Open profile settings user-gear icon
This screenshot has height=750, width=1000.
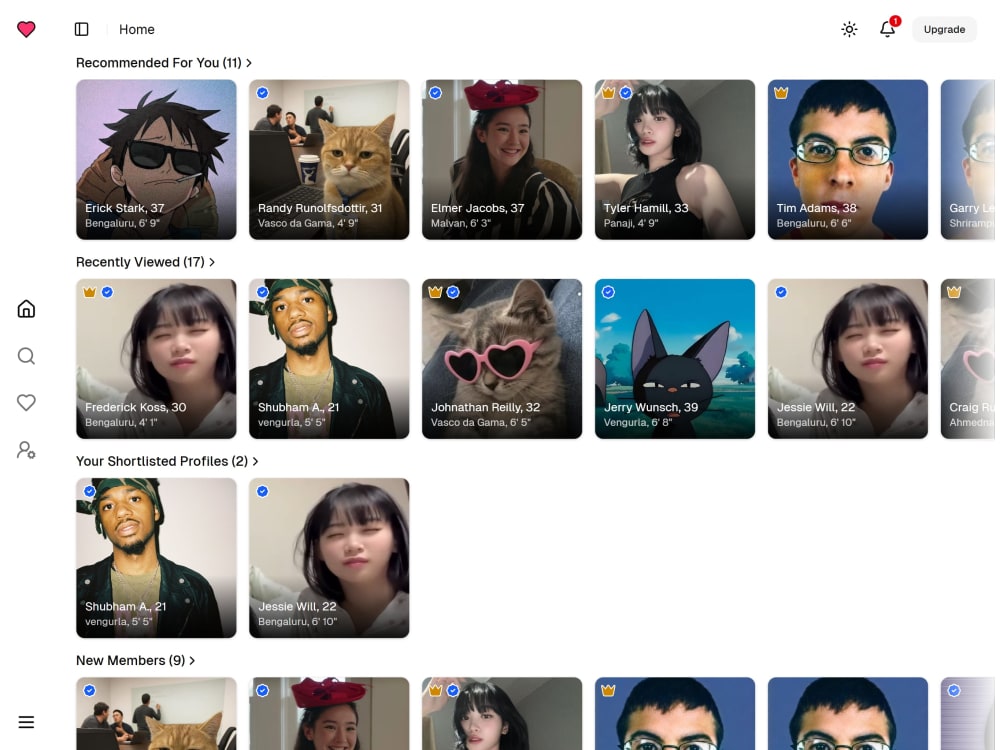(26, 450)
